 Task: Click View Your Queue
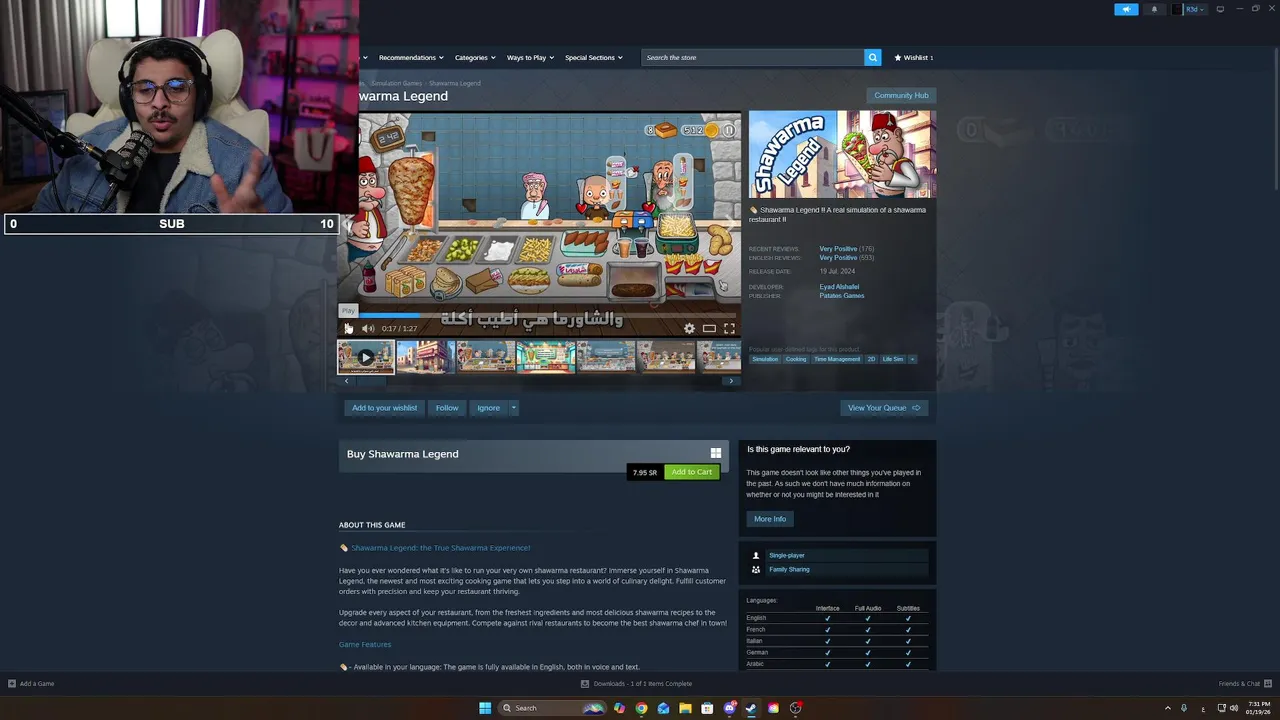(884, 408)
